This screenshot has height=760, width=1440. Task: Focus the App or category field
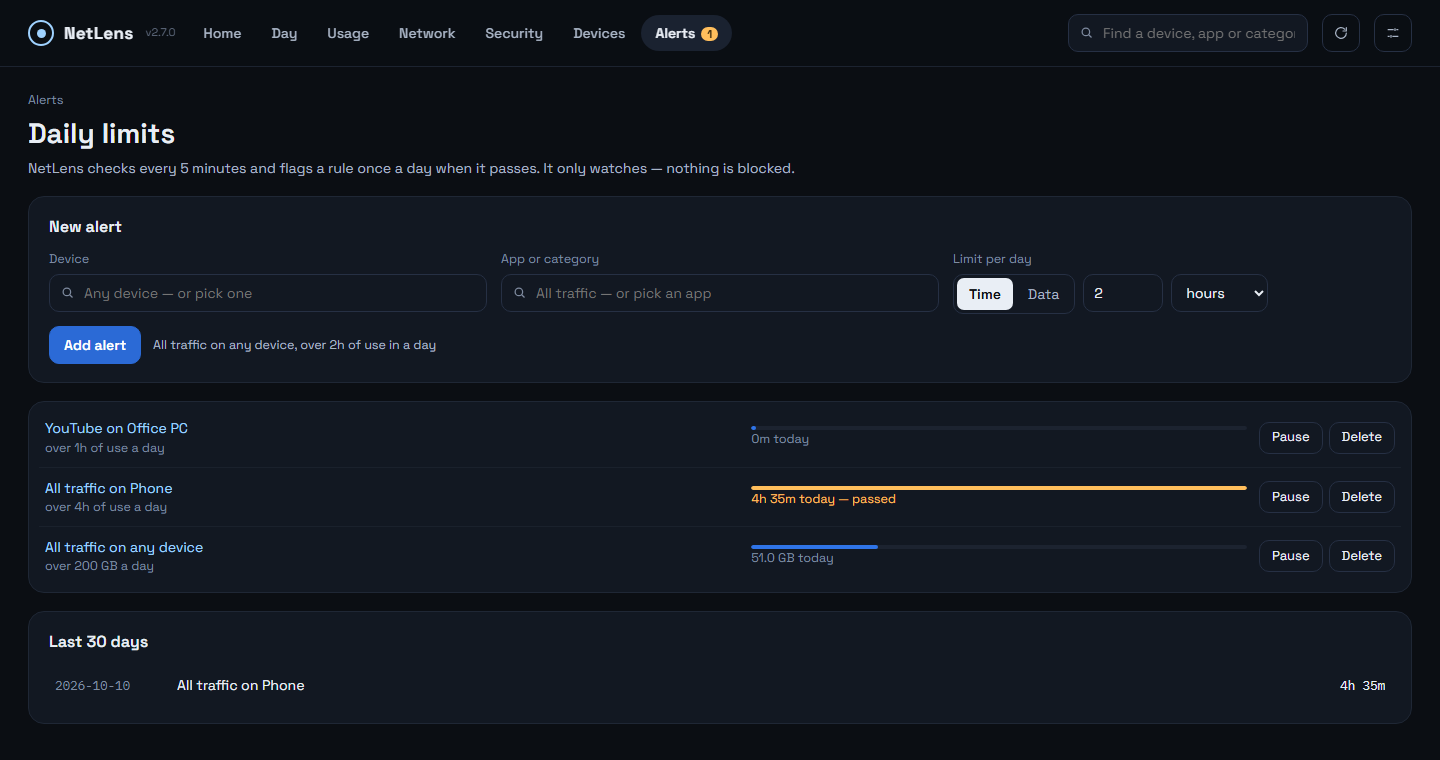(x=720, y=294)
